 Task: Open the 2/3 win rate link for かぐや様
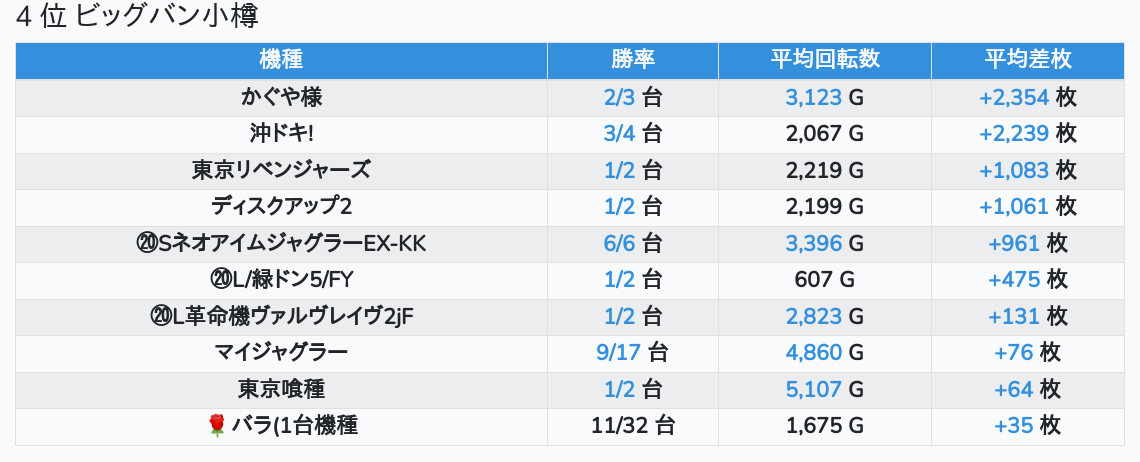pyautogui.click(x=619, y=97)
